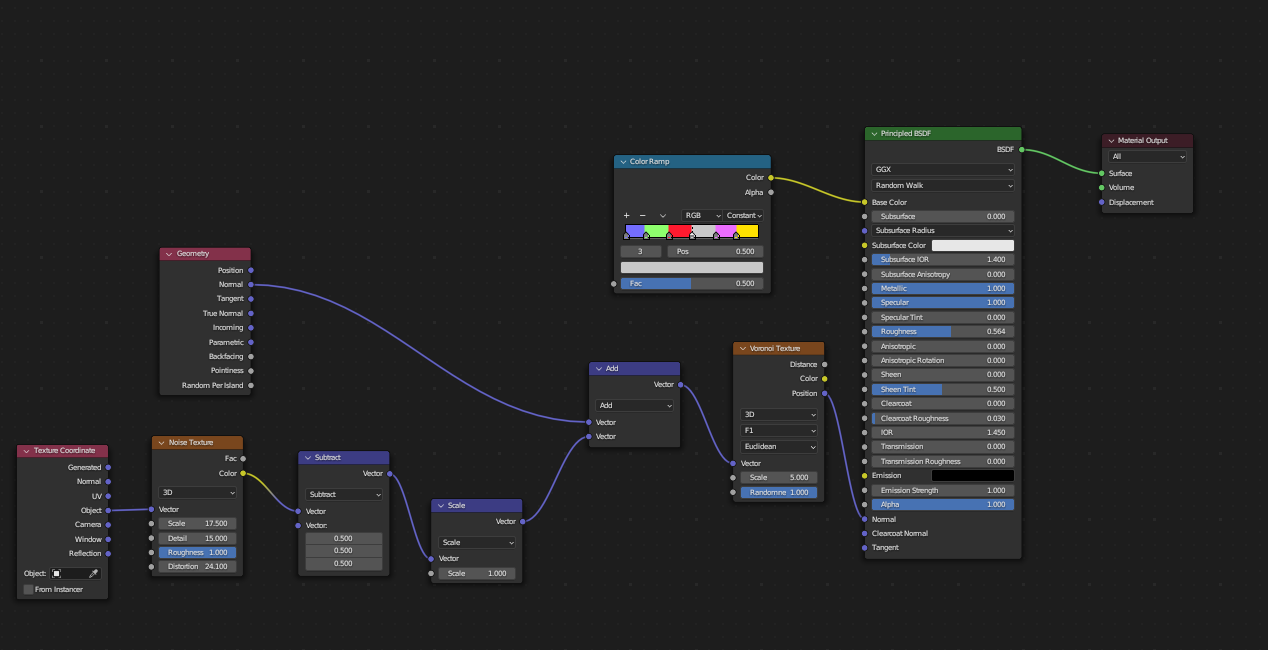Viewport: 1268px width, 650px height.
Task: Click the Color Ramp Pos 0.500 field
Action: [x=716, y=251]
